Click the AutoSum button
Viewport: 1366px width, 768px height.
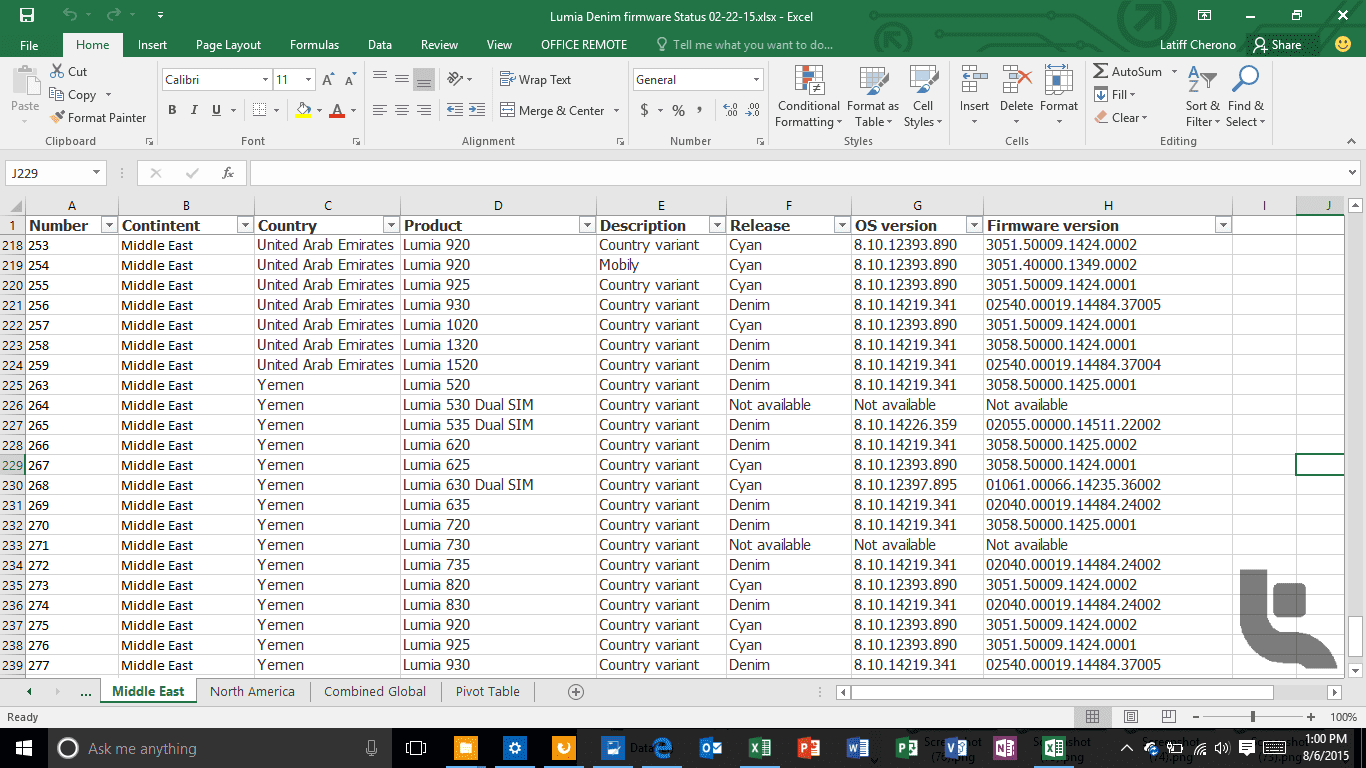[1128, 72]
